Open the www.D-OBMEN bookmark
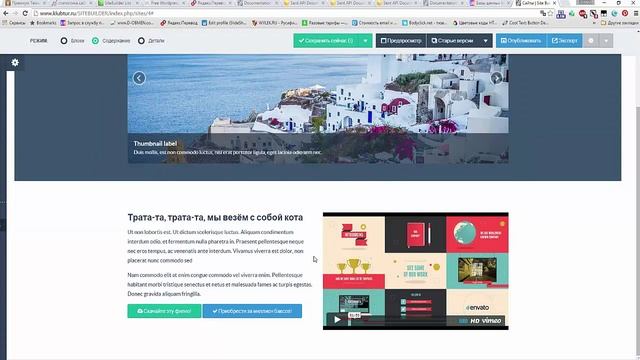 pos(132,23)
